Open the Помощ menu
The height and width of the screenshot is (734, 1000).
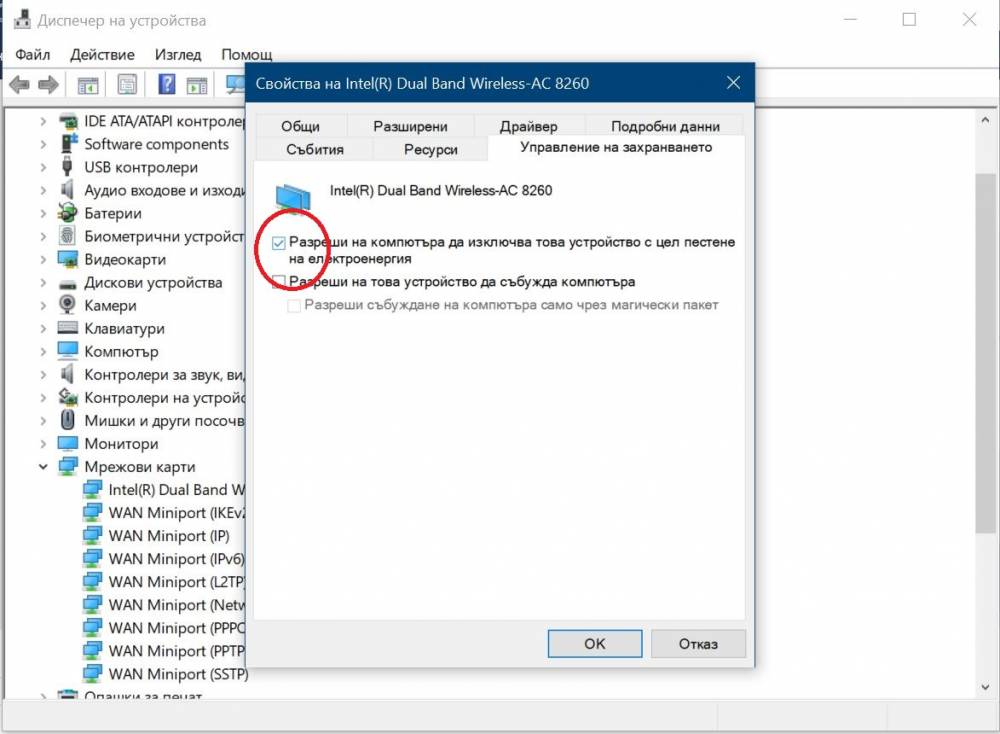[247, 54]
